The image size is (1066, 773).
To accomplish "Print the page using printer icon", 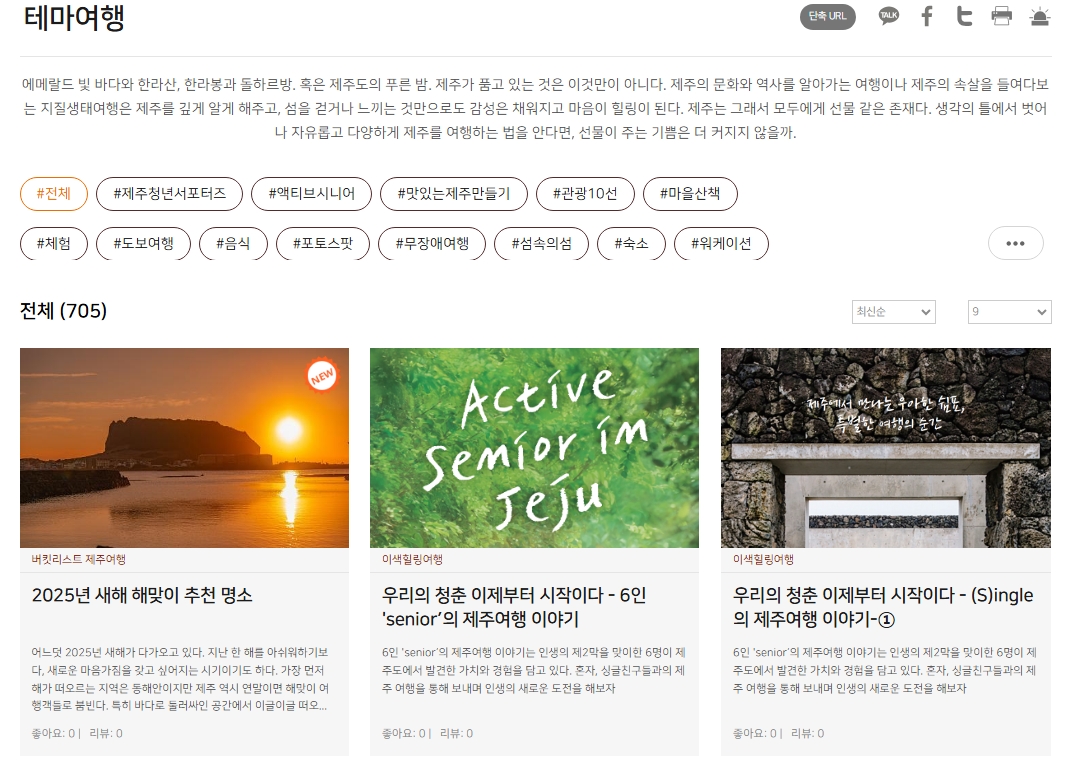I will tap(1001, 16).
